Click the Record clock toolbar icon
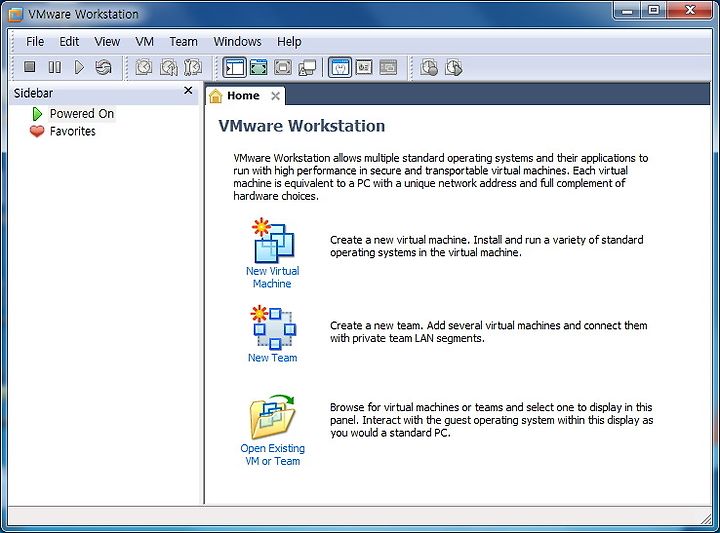Image resolution: width=720 pixels, height=533 pixels. click(429, 67)
